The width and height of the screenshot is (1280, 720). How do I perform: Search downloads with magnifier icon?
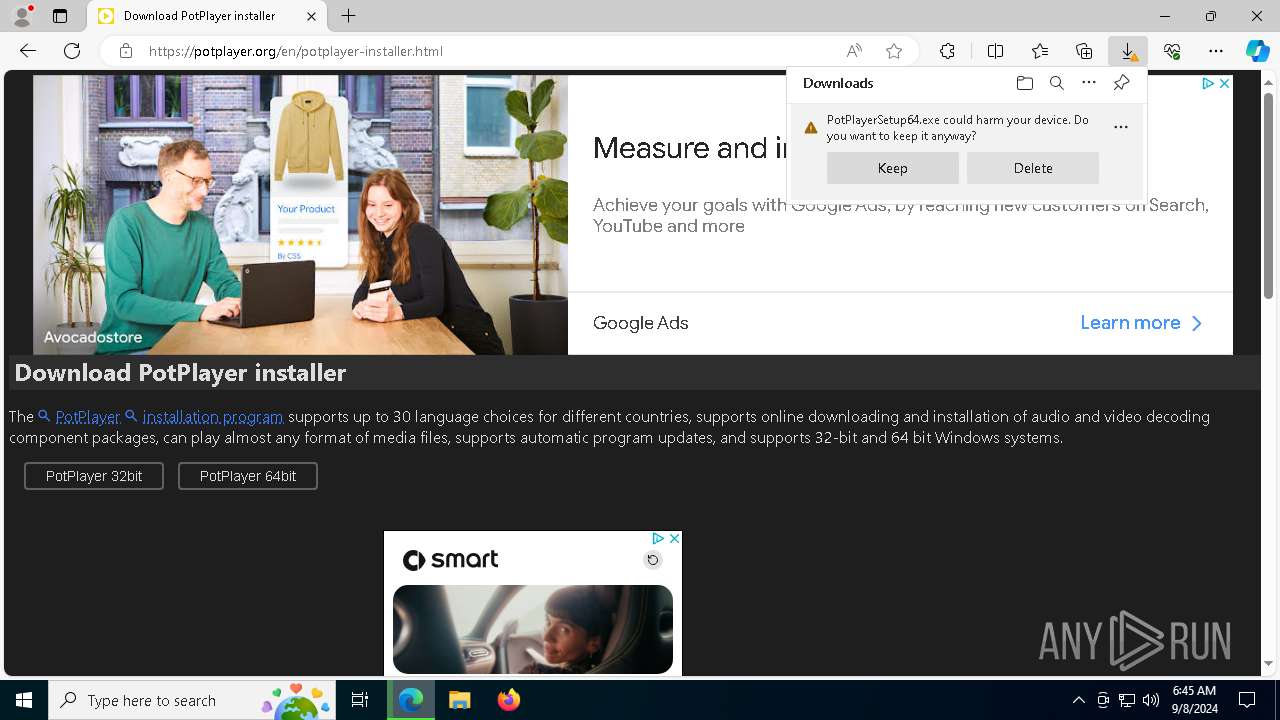[1057, 83]
